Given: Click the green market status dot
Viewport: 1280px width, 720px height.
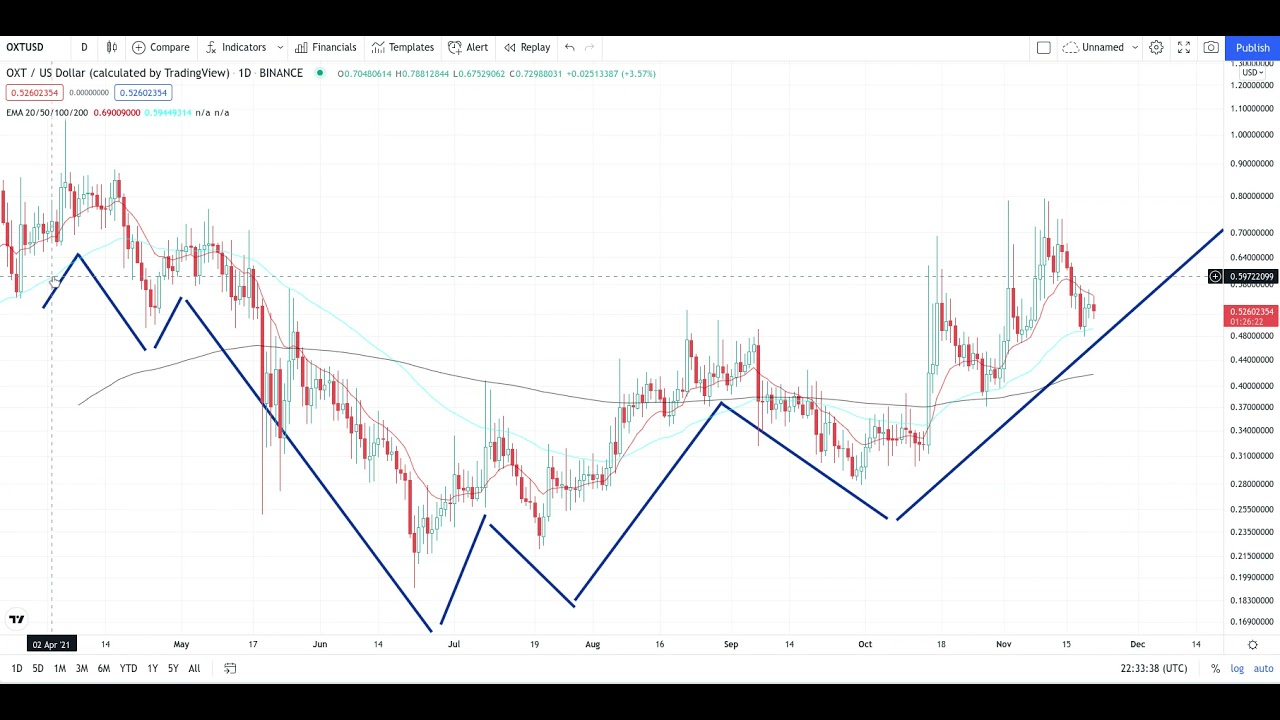Looking at the screenshot, I should 320,73.
